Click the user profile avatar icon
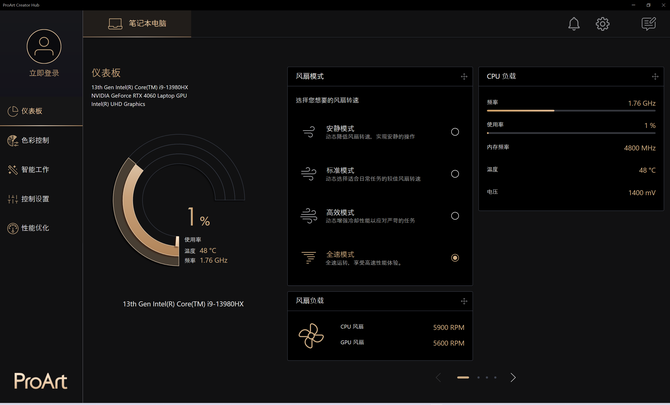 coord(44,47)
